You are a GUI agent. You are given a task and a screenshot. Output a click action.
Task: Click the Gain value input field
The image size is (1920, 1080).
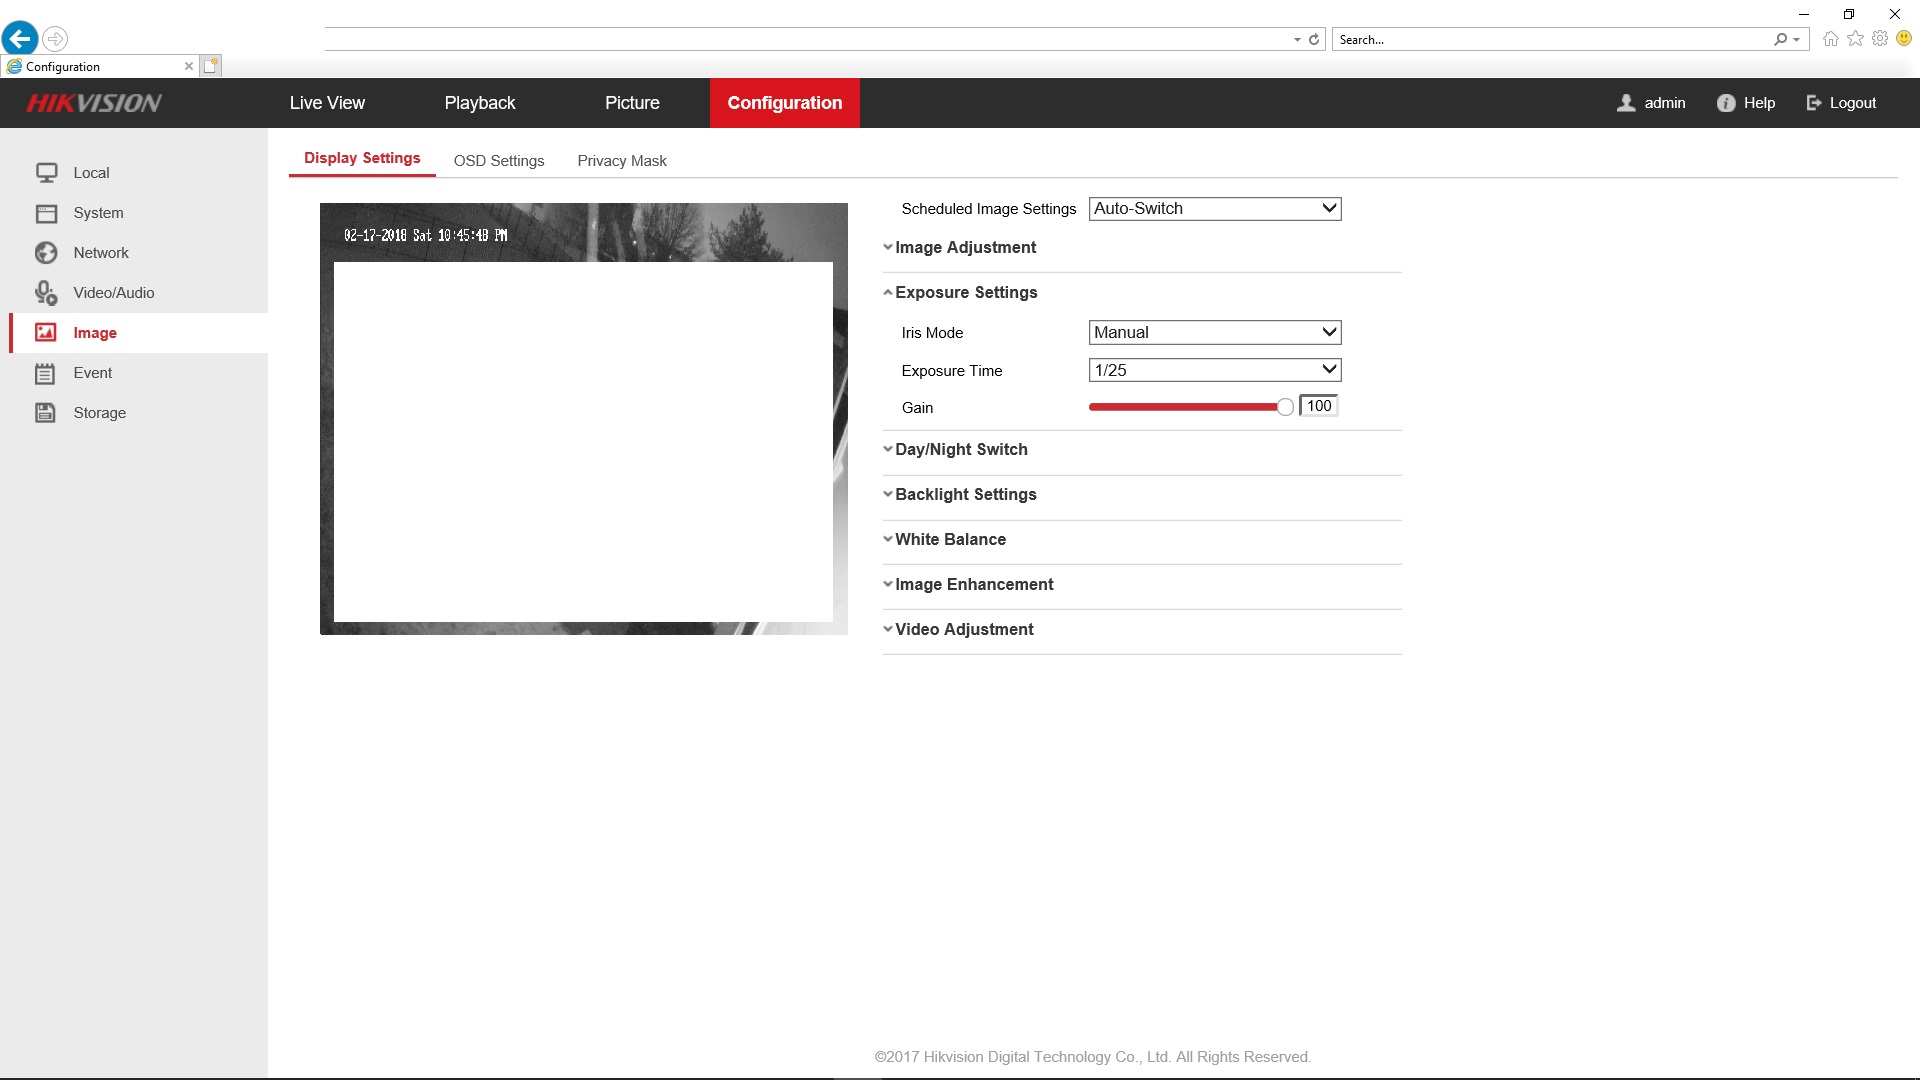point(1318,406)
